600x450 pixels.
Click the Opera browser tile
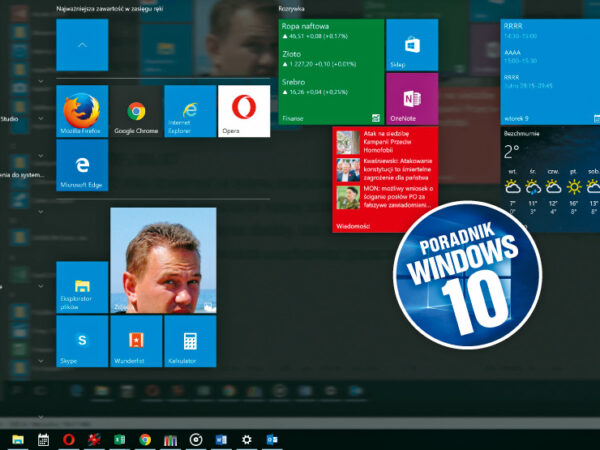point(244,111)
